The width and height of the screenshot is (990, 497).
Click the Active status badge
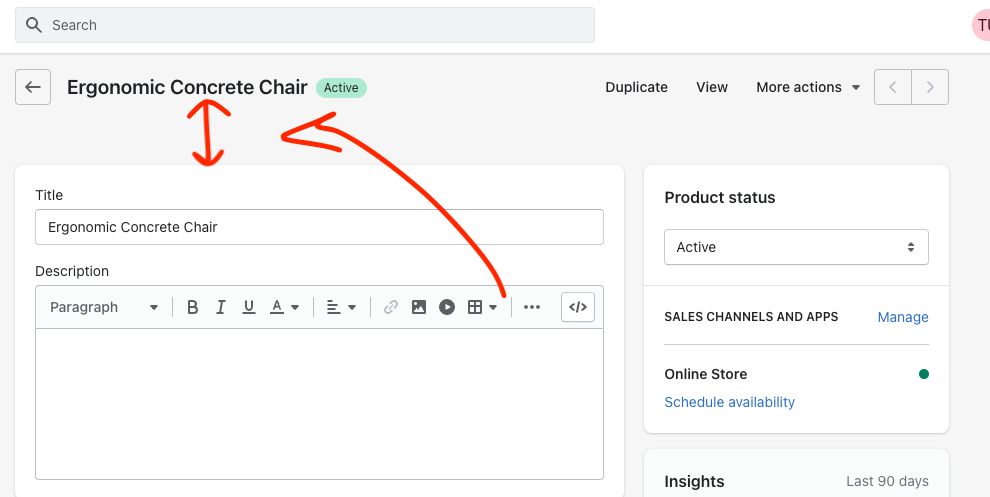click(342, 88)
